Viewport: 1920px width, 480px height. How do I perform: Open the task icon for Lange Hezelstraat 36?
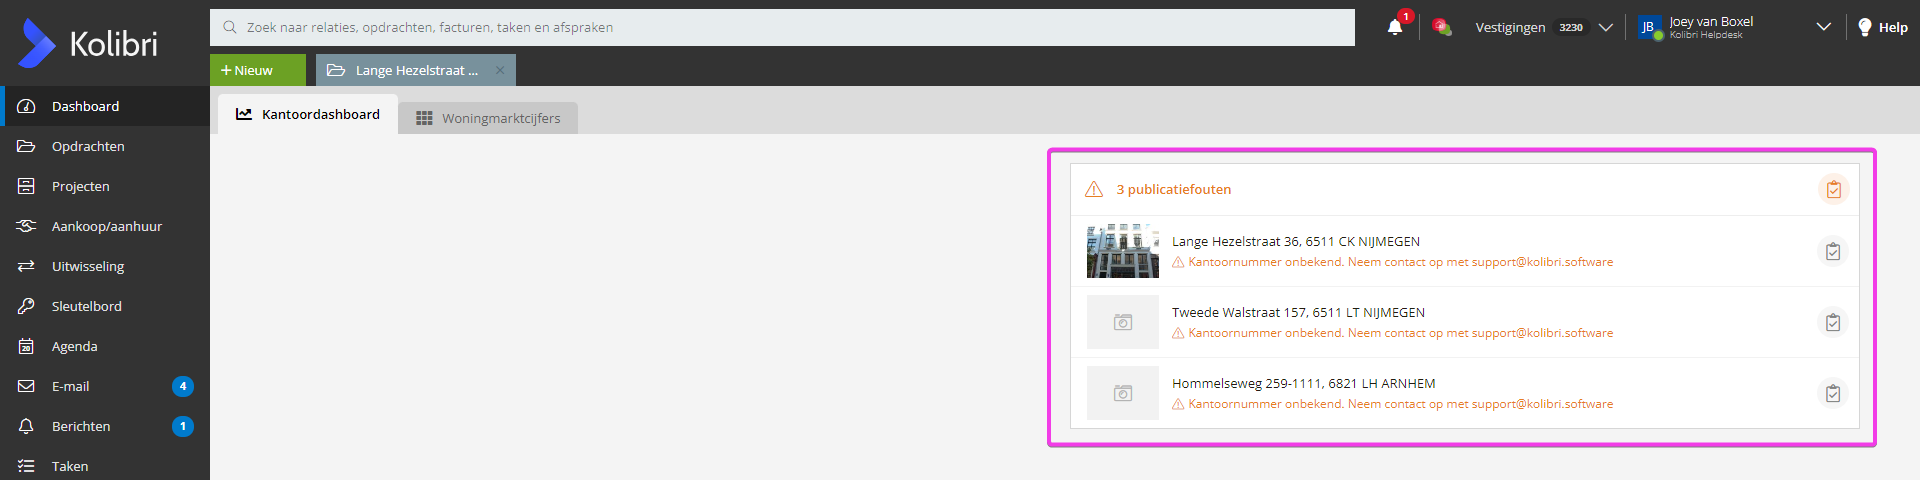1833,252
